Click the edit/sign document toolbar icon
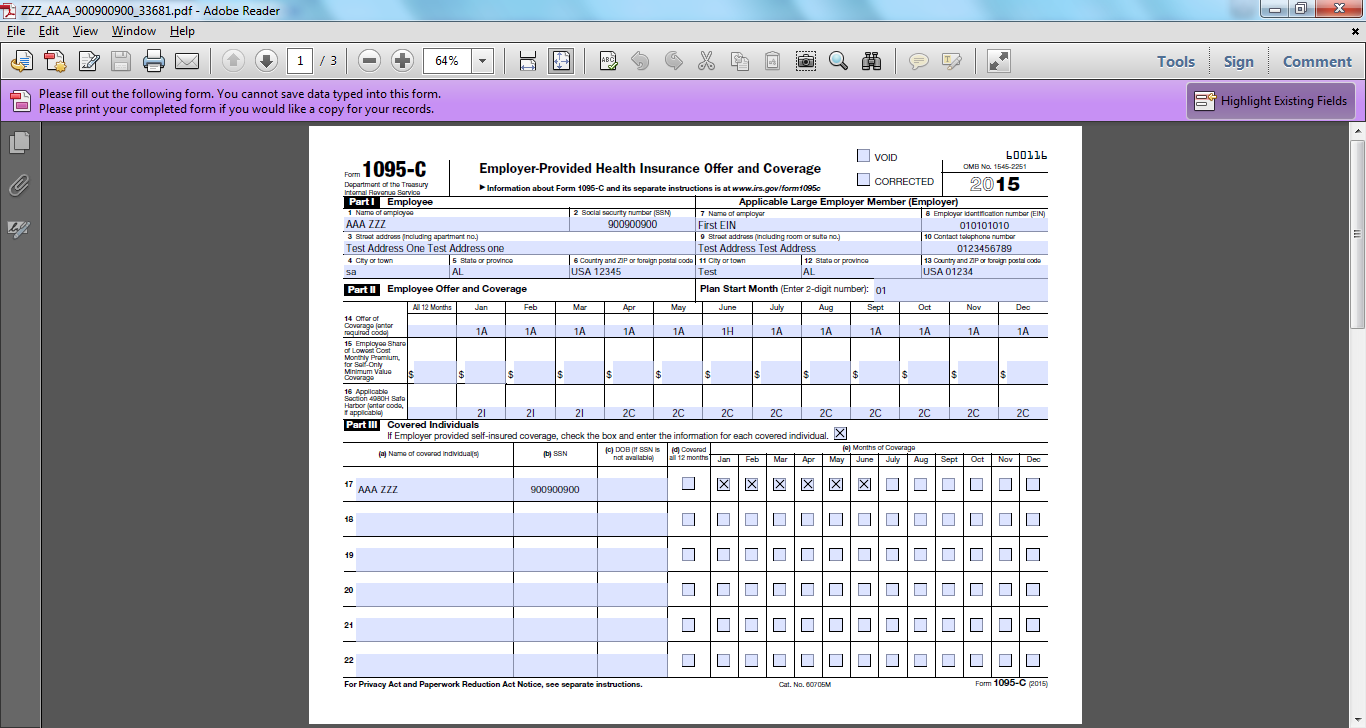 coord(89,61)
